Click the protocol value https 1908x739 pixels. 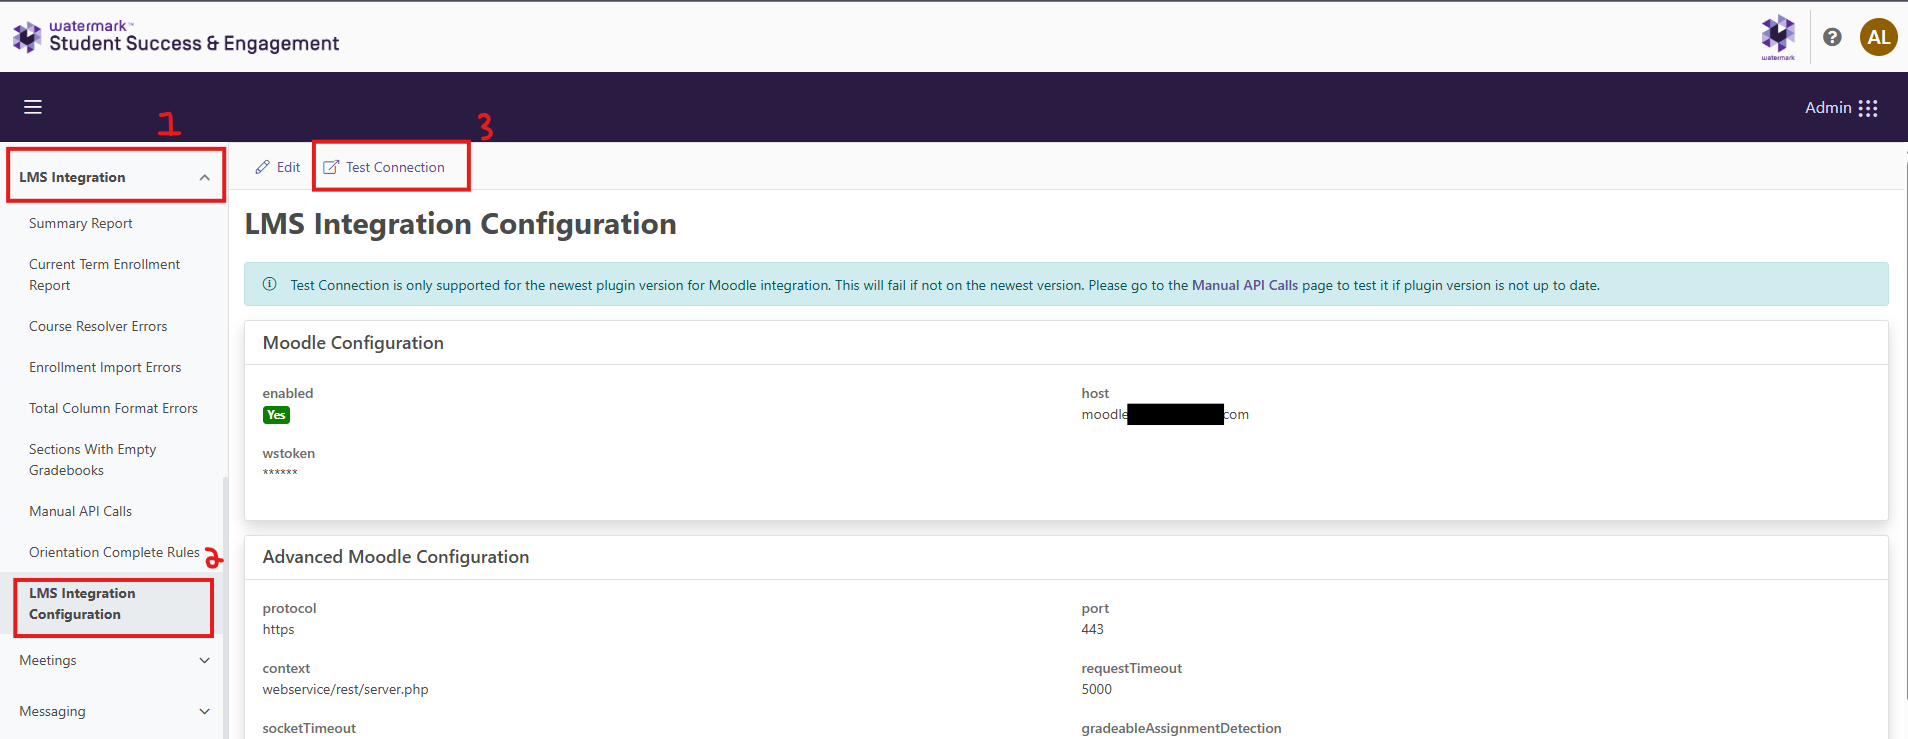point(278,629)
